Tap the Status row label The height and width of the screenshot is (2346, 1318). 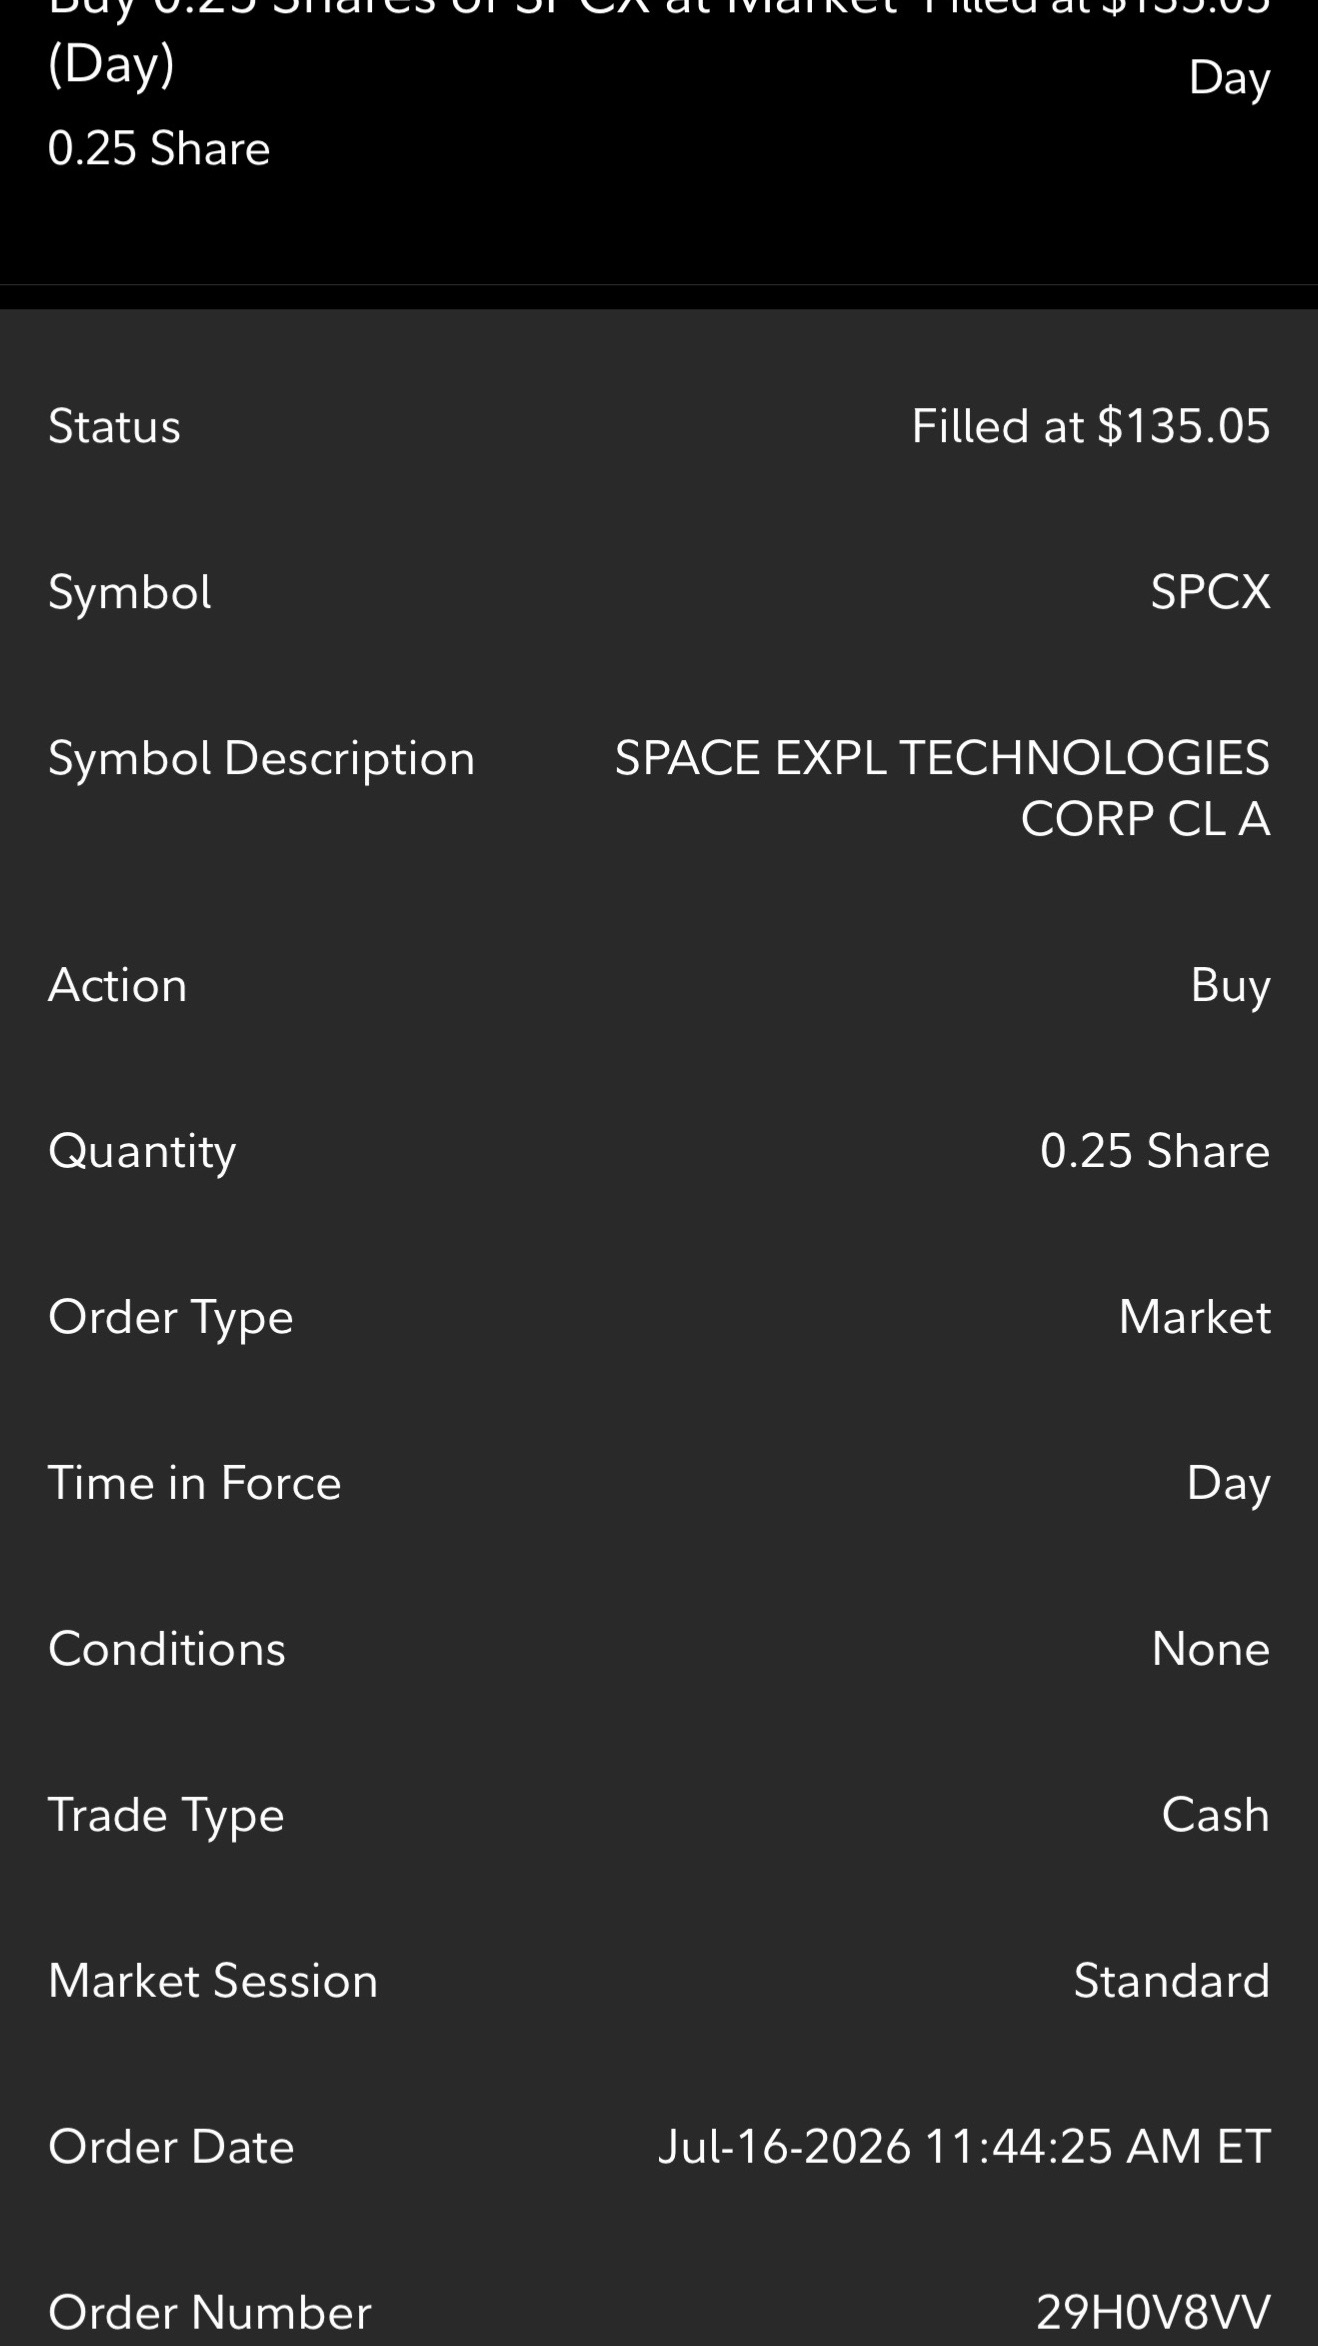114,426
